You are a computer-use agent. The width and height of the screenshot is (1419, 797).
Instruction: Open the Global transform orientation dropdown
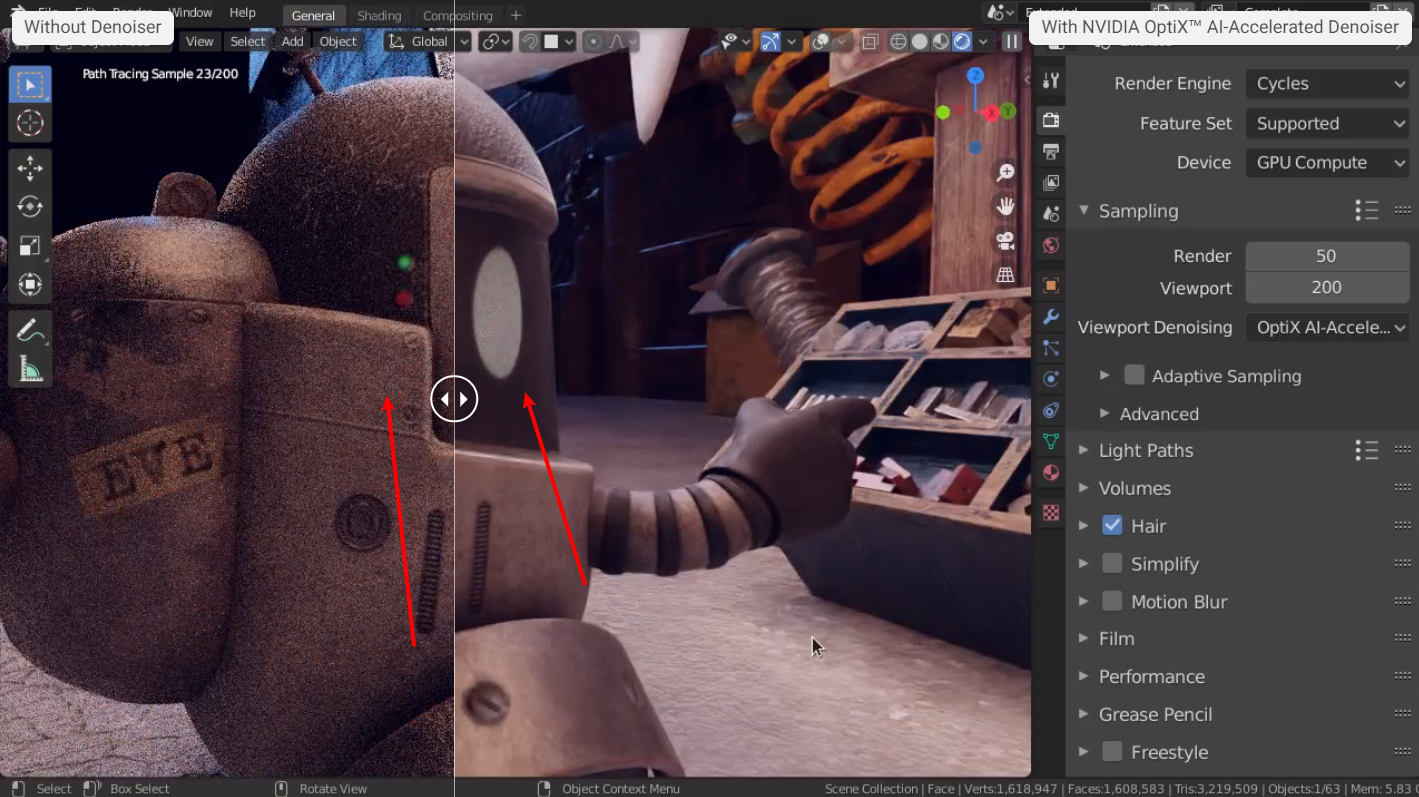(428, 41)
